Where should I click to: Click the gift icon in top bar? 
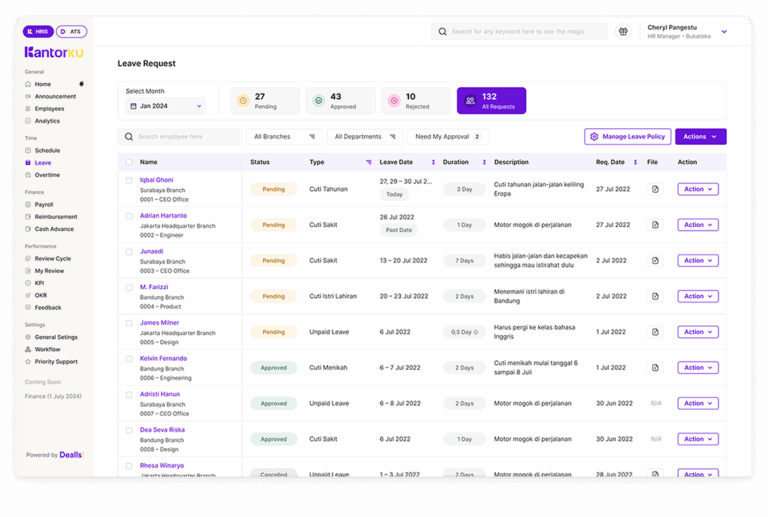[623, 32]
